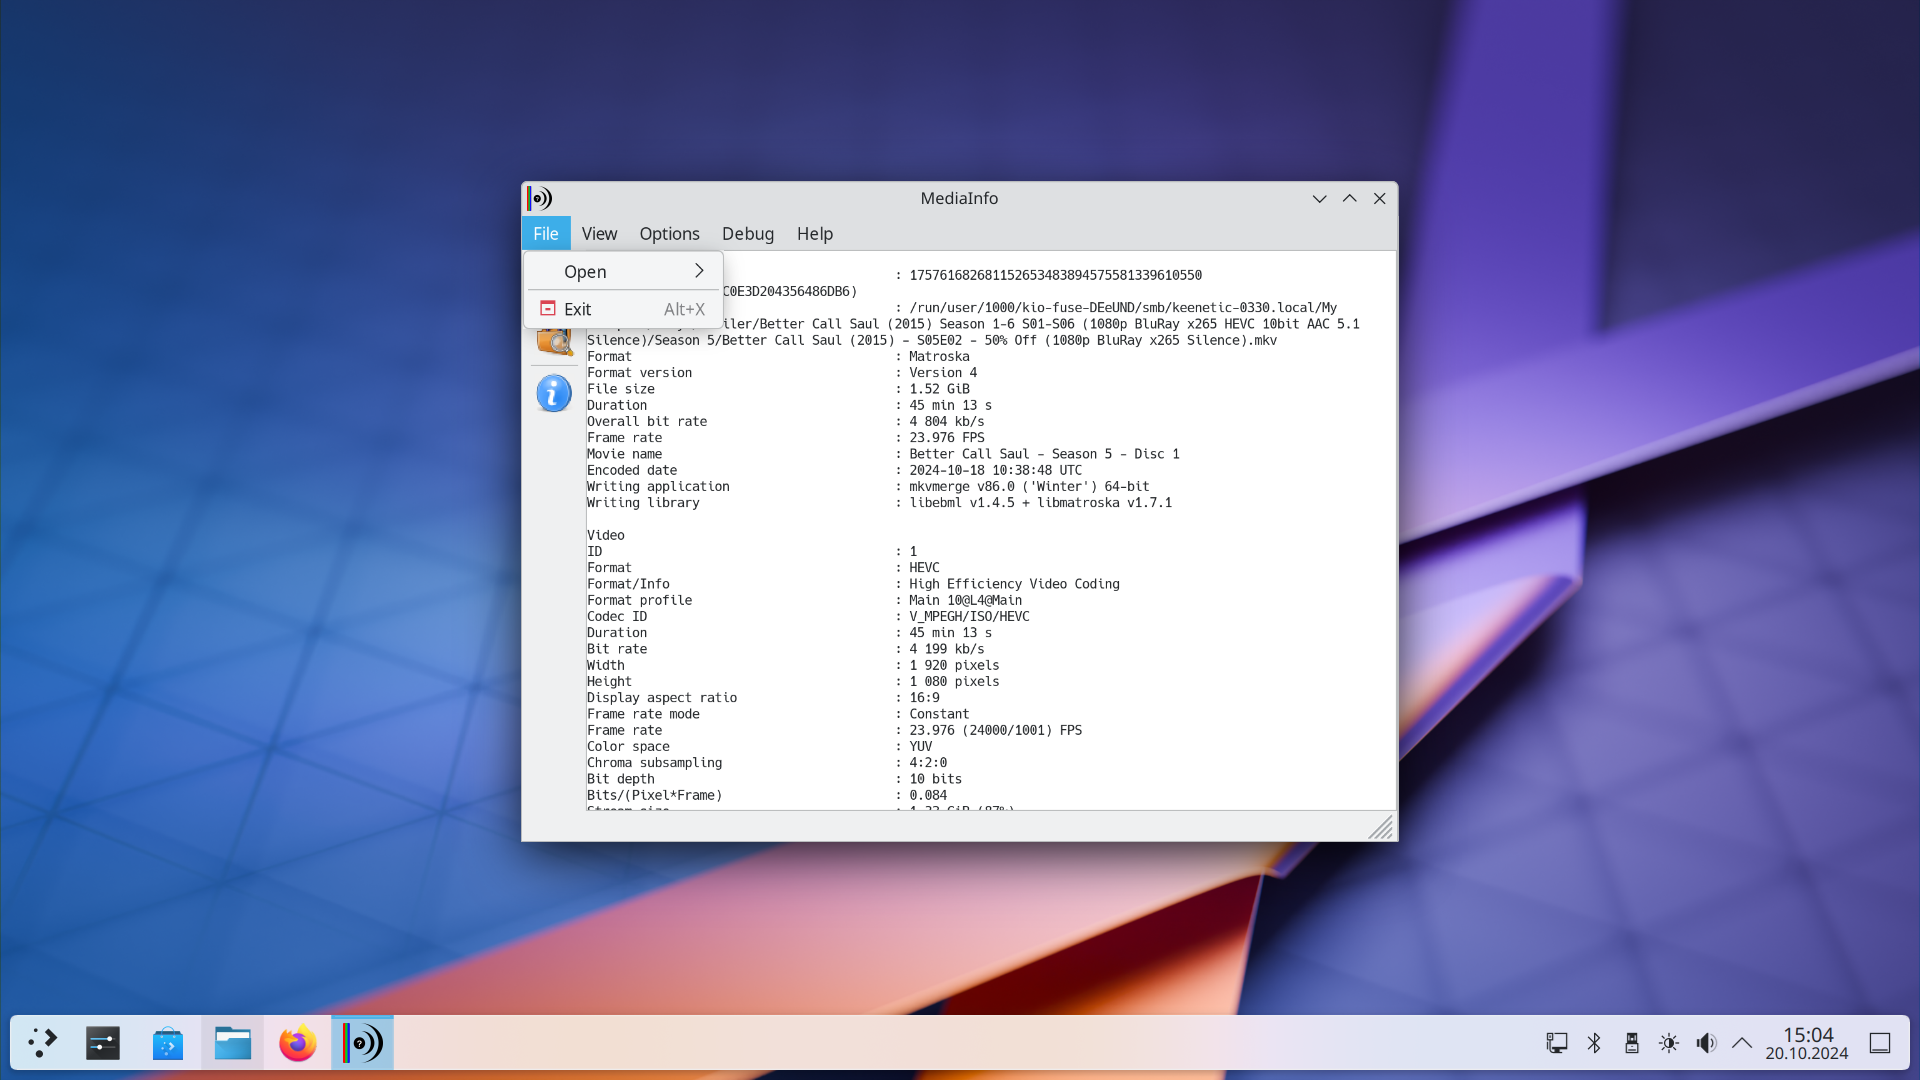Click the screen brightness tray icon
Image resolution: width=1920 pixels, height=1080 pixels.
(1668, 1043)
